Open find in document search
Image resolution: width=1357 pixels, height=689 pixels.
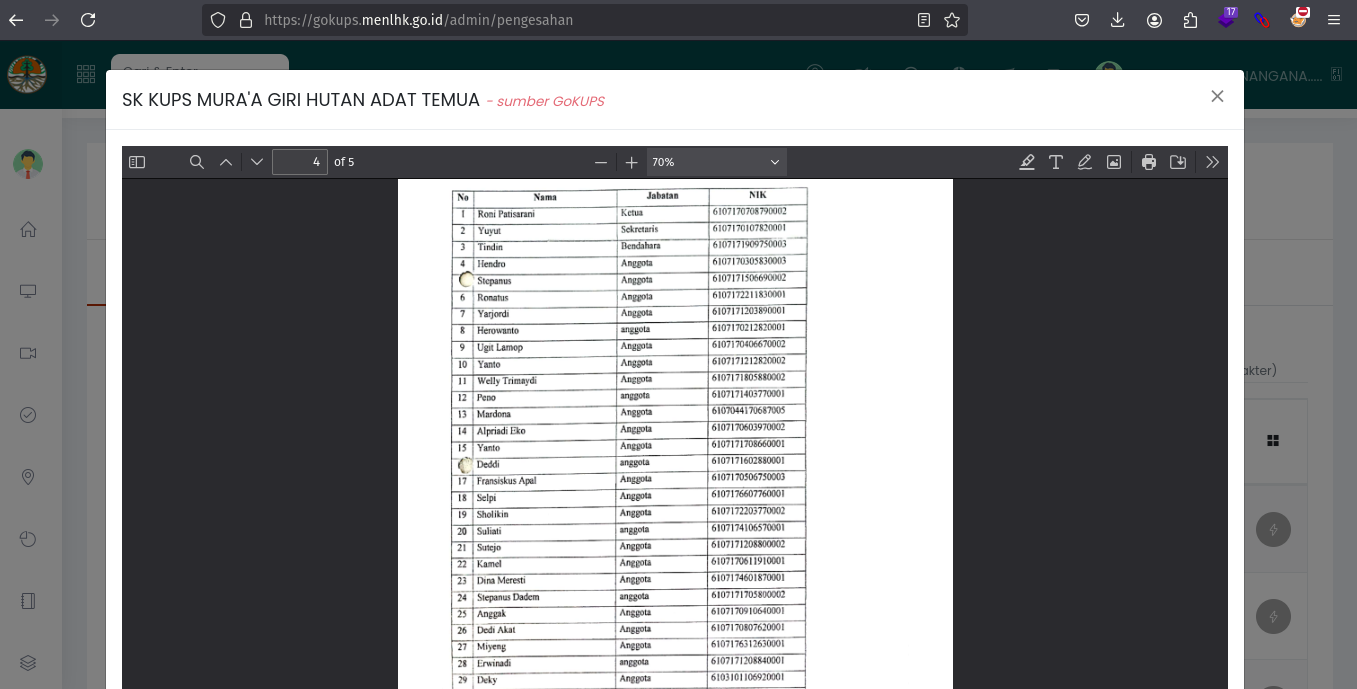[x=197, y=162]
